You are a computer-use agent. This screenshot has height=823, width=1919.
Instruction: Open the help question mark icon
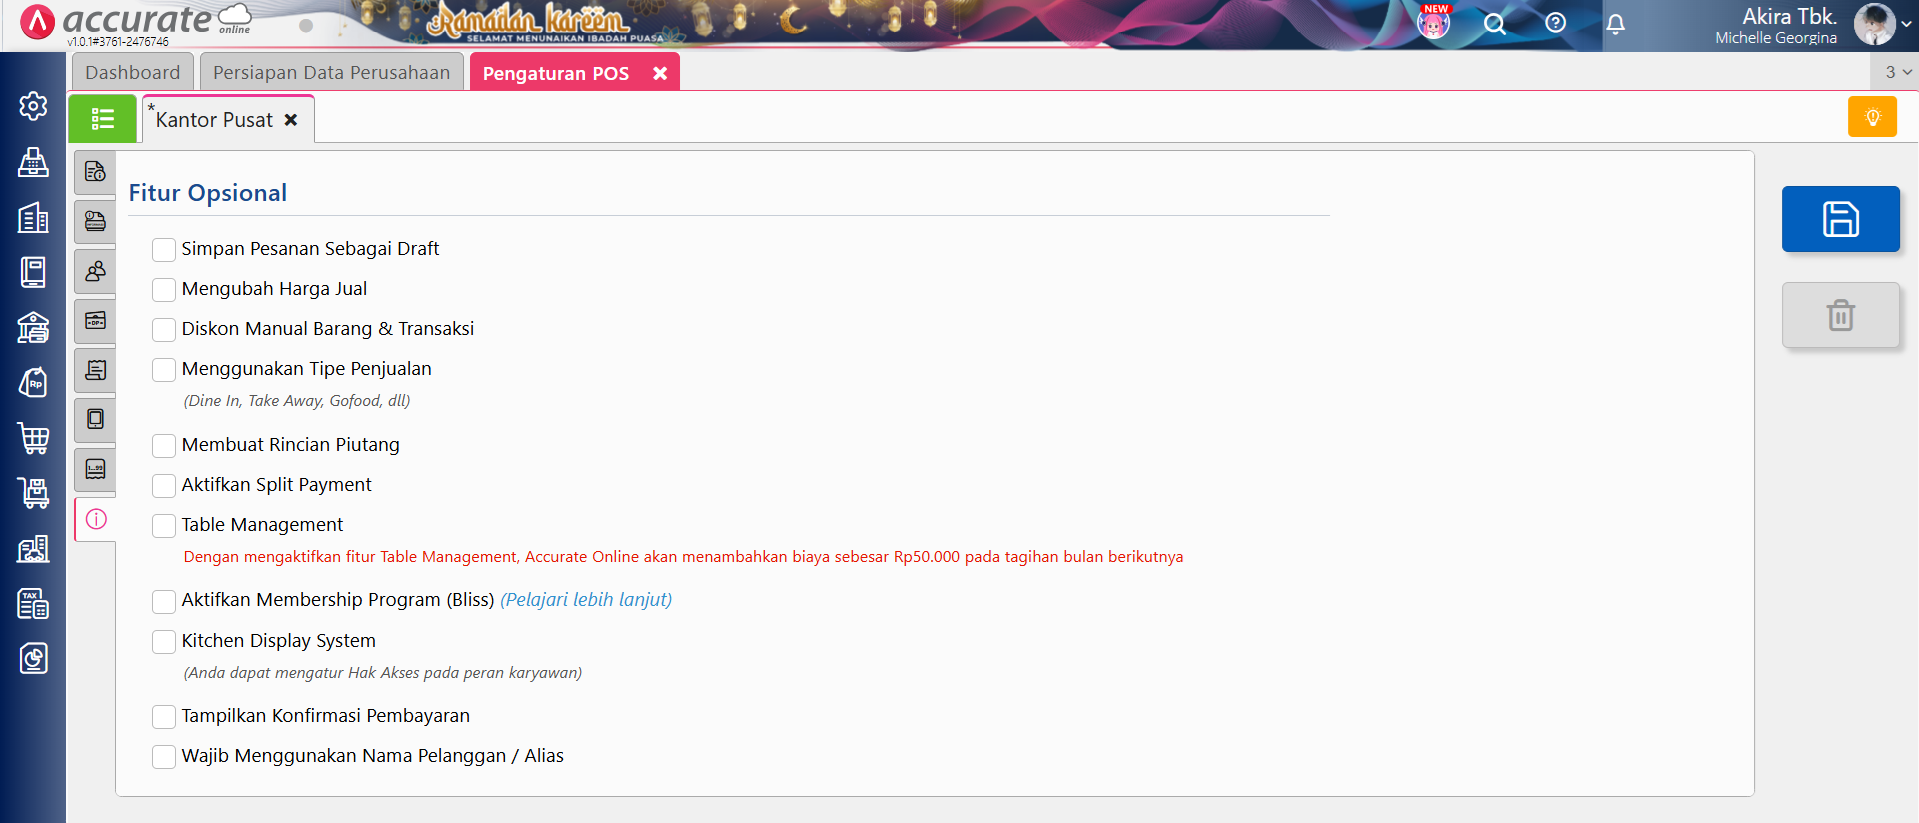pyautogui.click(x=1555, y=23)
